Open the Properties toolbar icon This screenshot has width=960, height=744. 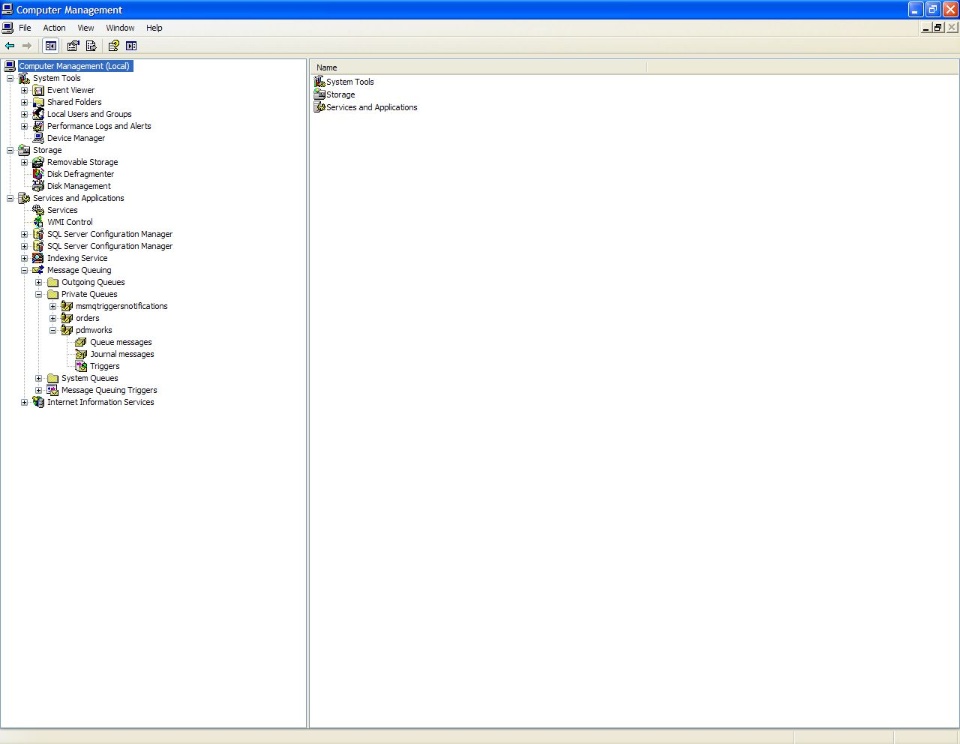(x=73, y=46)
